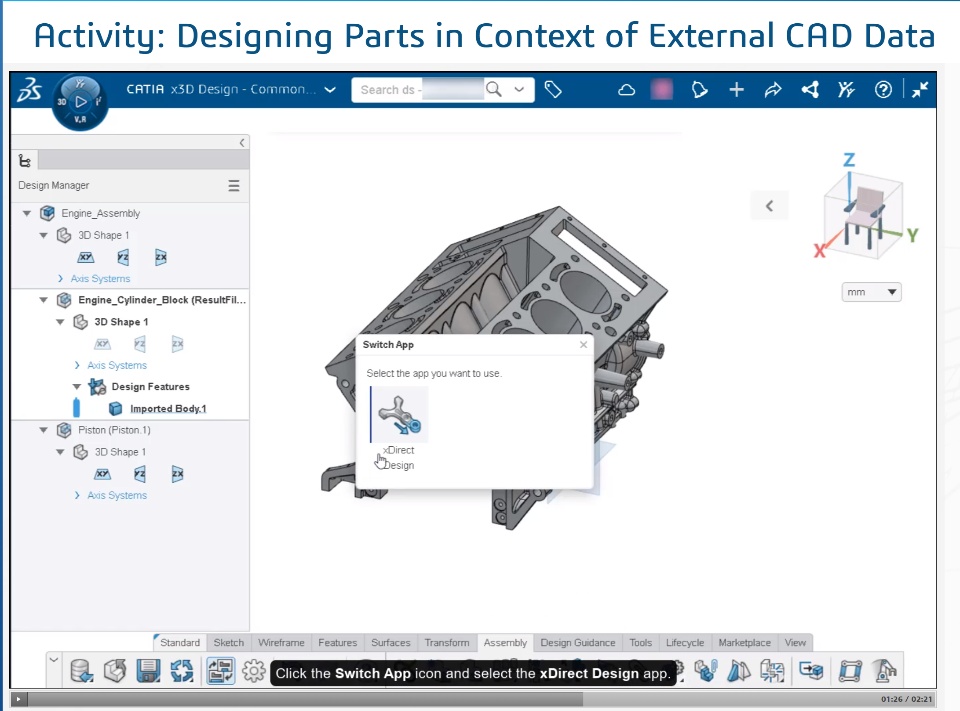Viewport: 960px width, 711px height.
Task: Open the help question mark icon
Action: coord(883,90)
